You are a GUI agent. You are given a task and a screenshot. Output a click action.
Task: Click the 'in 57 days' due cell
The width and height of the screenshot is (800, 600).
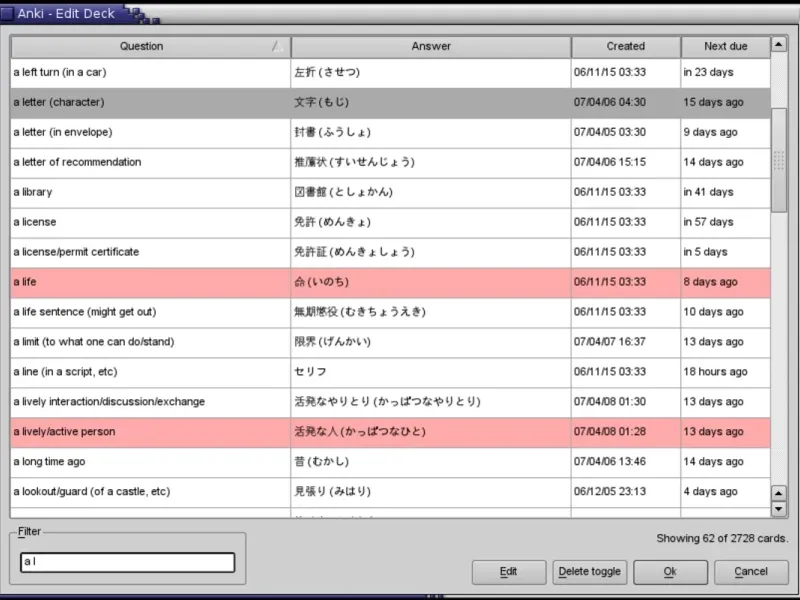click(x=726, y=222)
